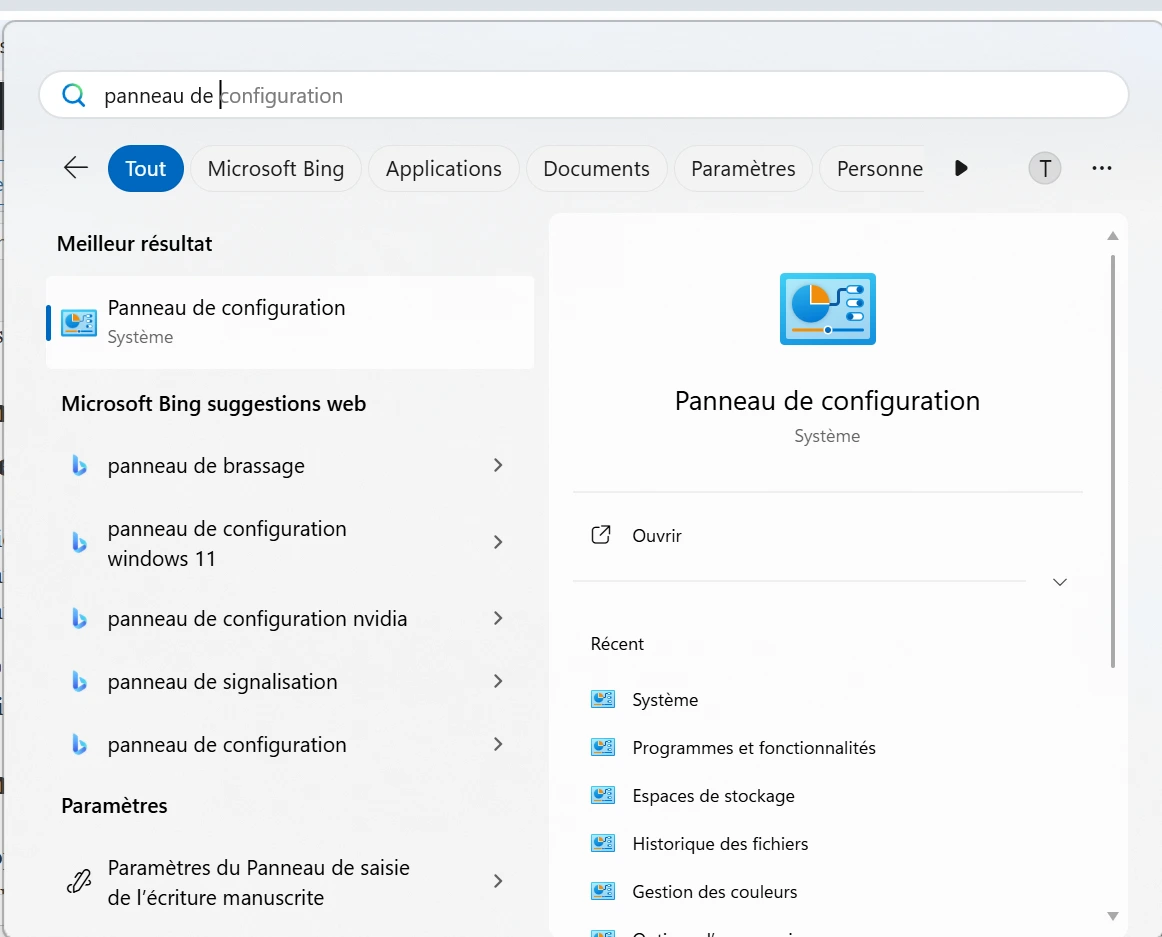The height and width of the screenshot is (937, 1162).
Task: Click the handwriting panel settings icon
Action: tap(78, 882)
